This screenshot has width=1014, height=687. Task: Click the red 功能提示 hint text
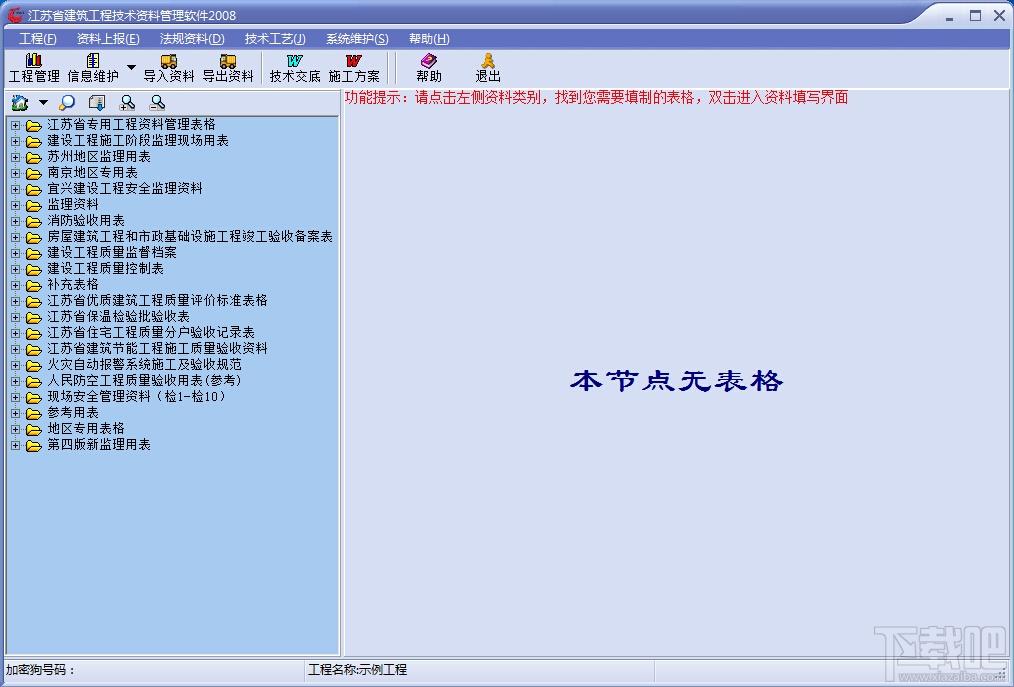coord(596,98)
